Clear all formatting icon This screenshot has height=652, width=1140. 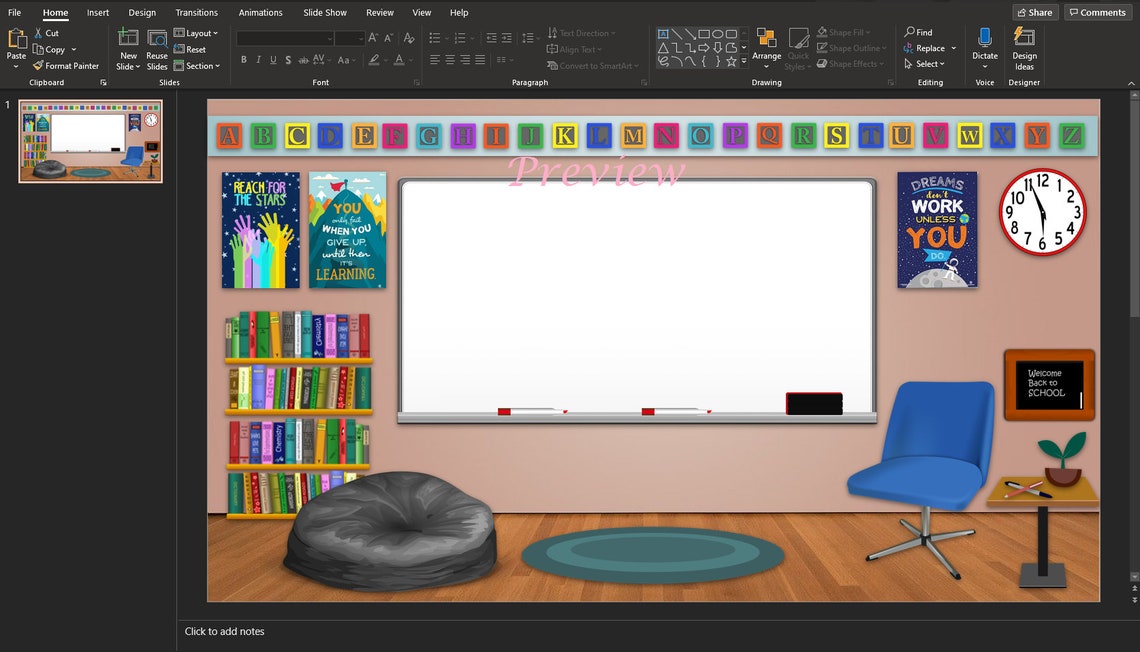click(x=409, y=38)
